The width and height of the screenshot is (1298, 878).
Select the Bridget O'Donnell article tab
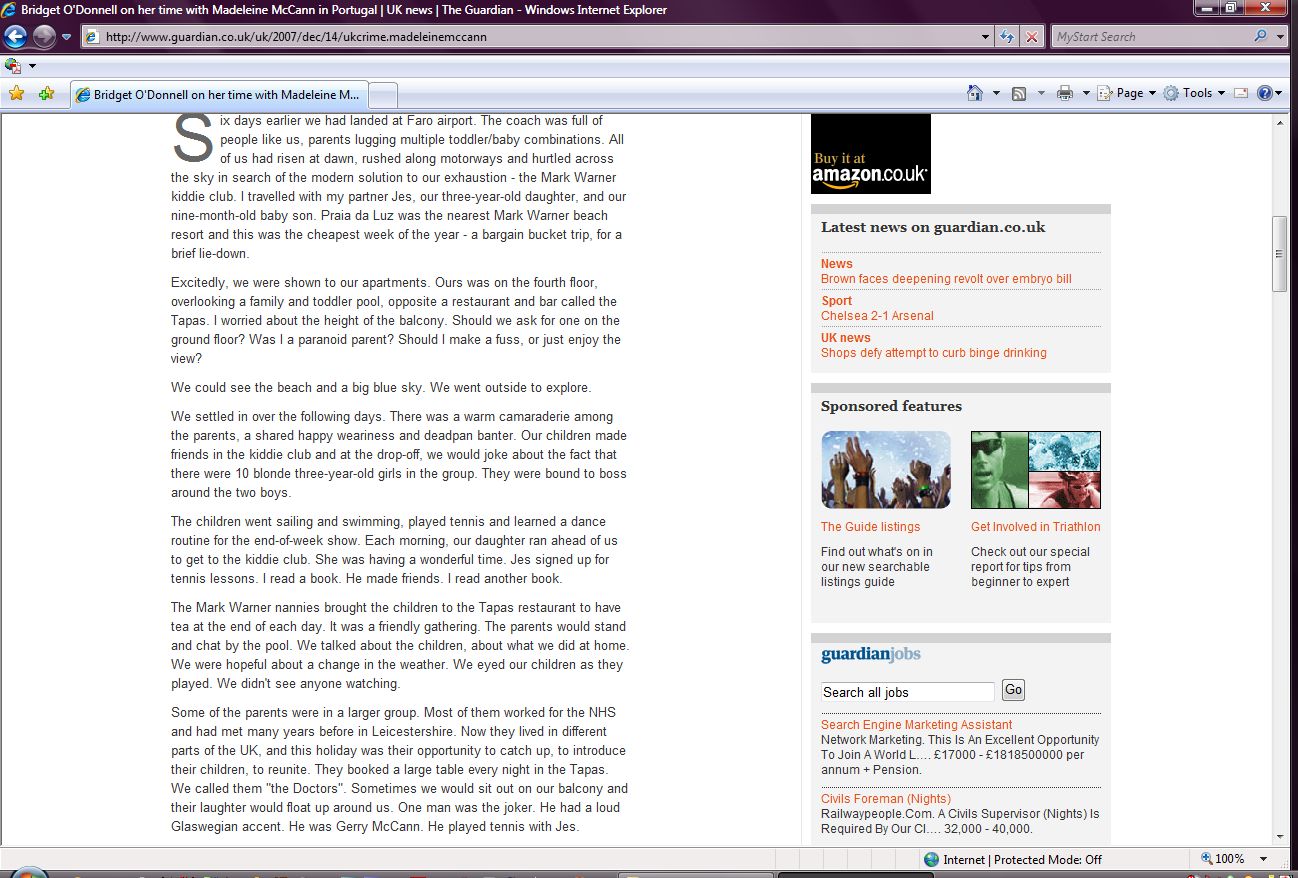(220, 95)
